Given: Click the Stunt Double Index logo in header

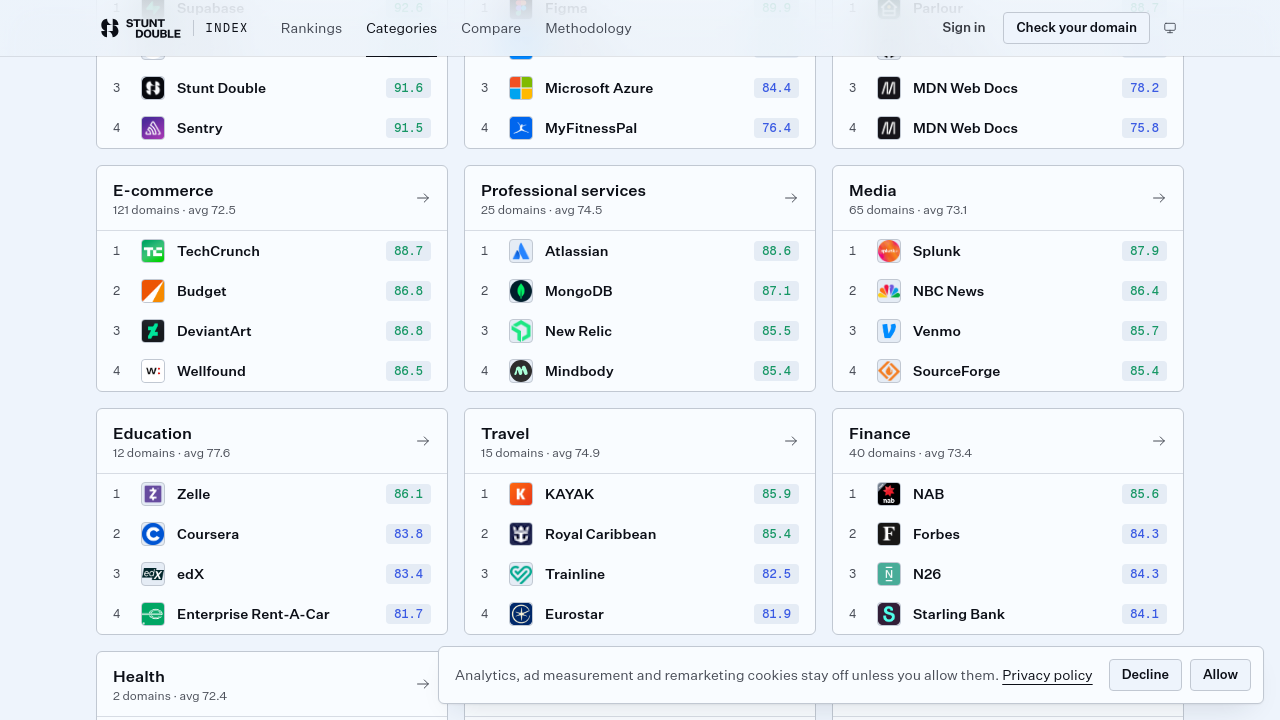Looking at the screenshot, I should [174, 28].
